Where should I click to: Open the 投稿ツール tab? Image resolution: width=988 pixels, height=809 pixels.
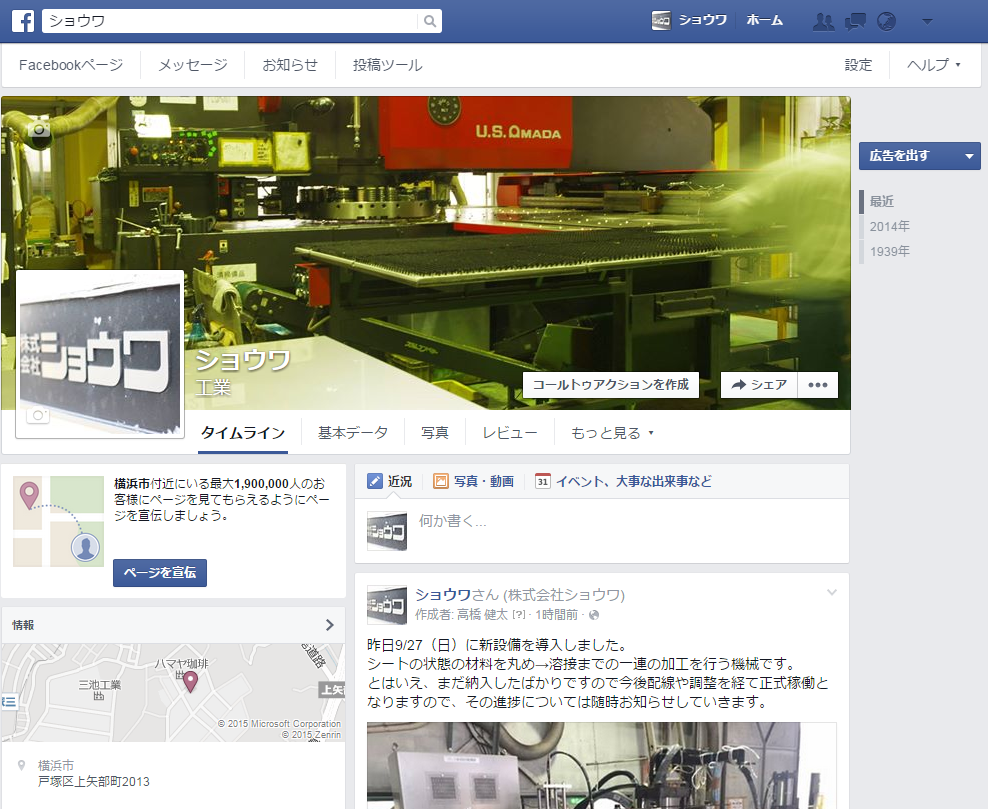[x=388, y=65]
